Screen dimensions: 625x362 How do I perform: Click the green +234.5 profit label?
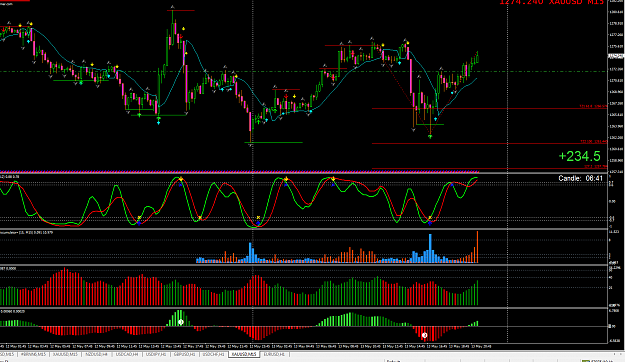[x=580, y=156]
